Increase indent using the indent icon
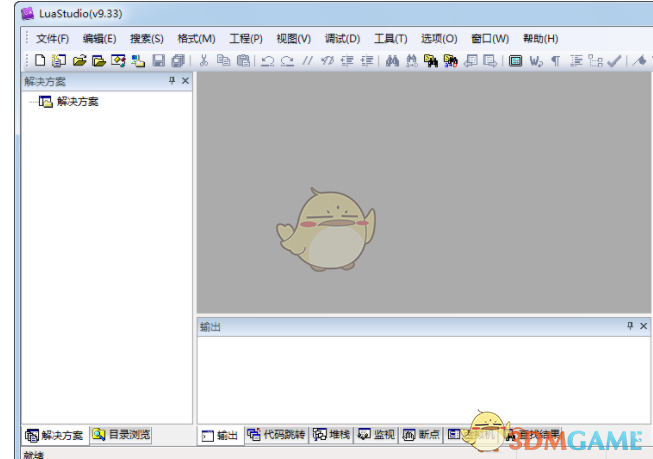 [367, 61]
